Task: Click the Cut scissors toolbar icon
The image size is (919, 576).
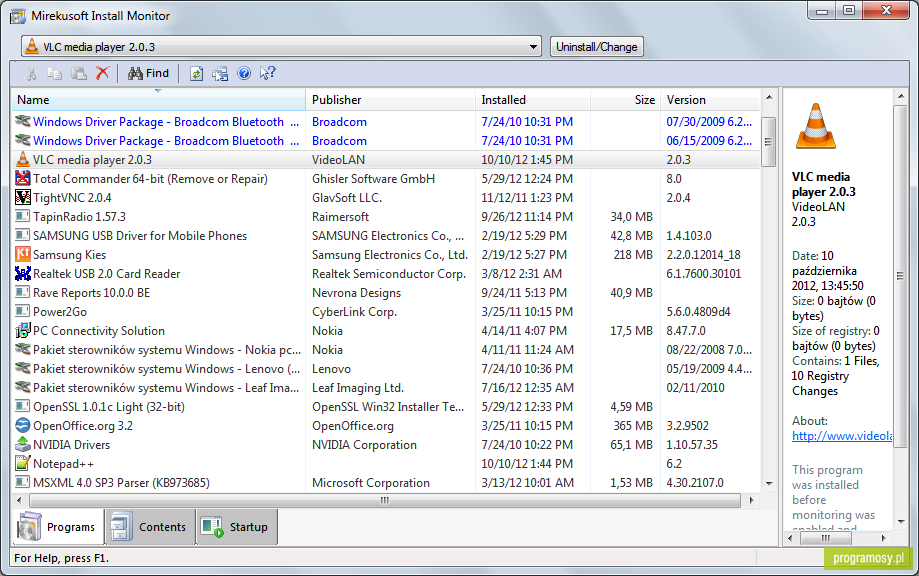Action: pos(32,73)
